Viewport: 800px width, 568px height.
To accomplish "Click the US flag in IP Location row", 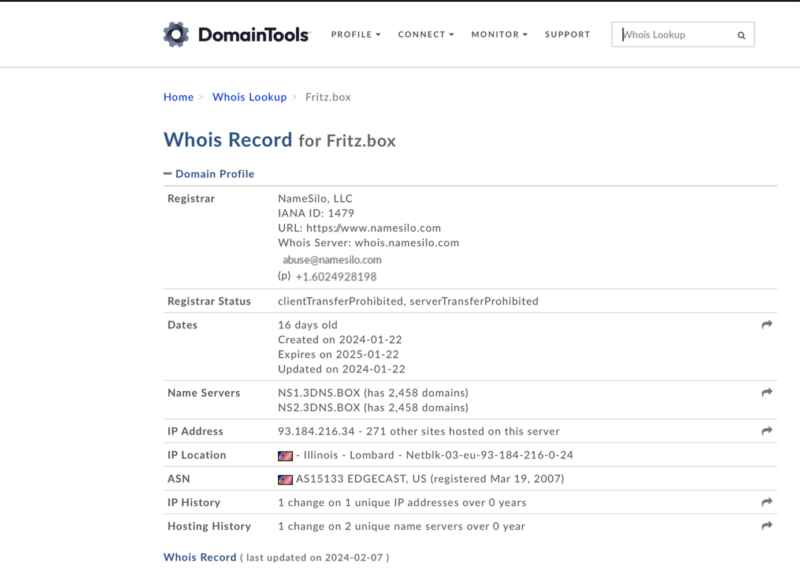I will (284, 456).
